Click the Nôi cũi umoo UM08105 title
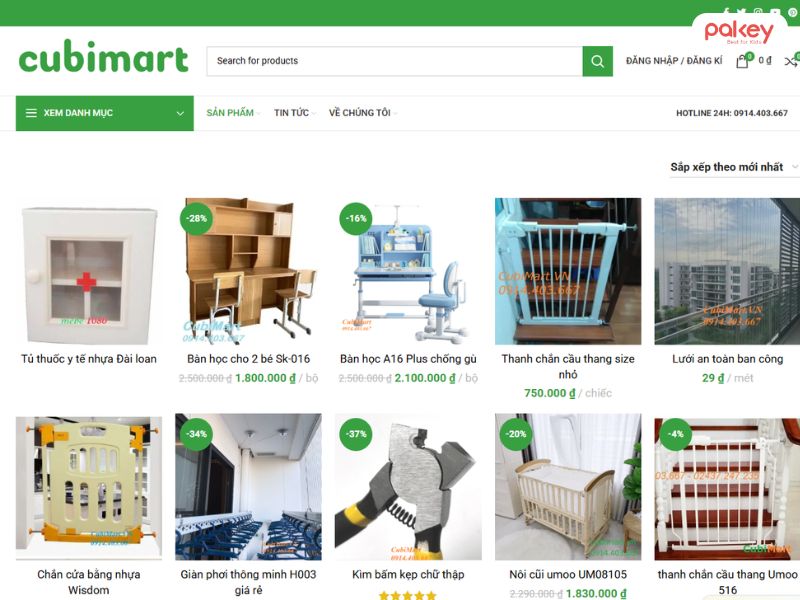The width and height of the screenshot is (800, 600). pos(568,574)
